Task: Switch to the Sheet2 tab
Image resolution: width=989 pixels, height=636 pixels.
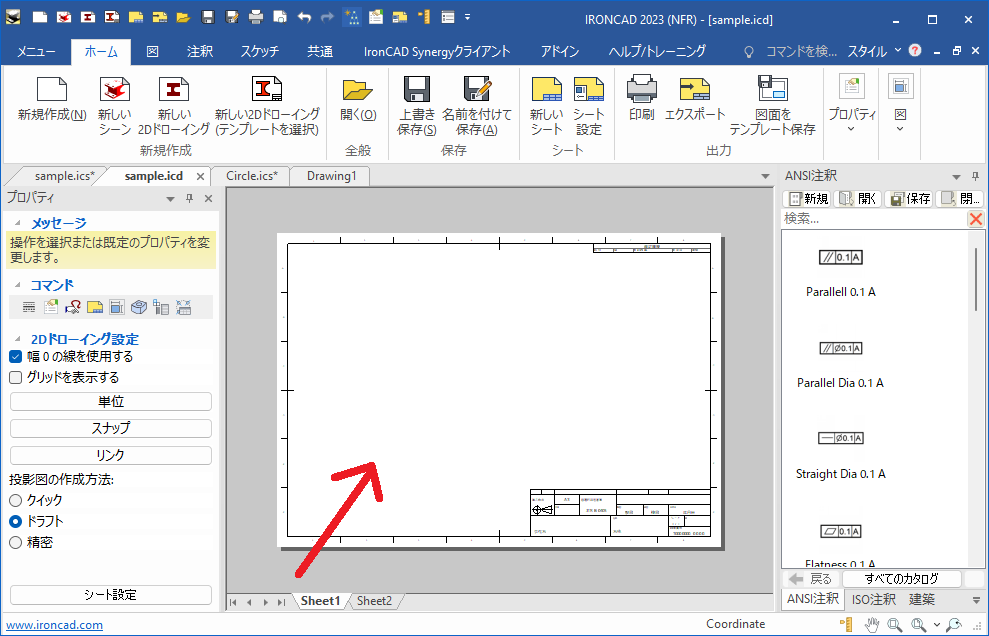Action: (374, 601)
